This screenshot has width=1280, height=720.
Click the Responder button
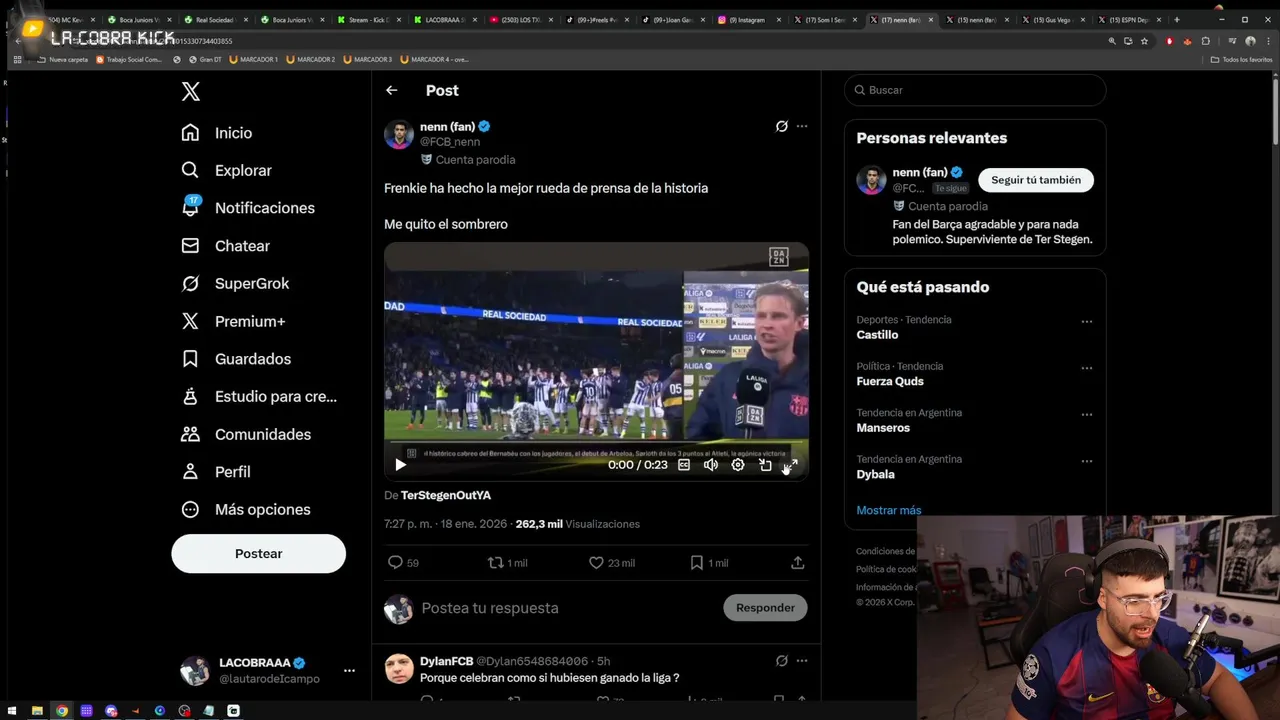click(765, 608)
